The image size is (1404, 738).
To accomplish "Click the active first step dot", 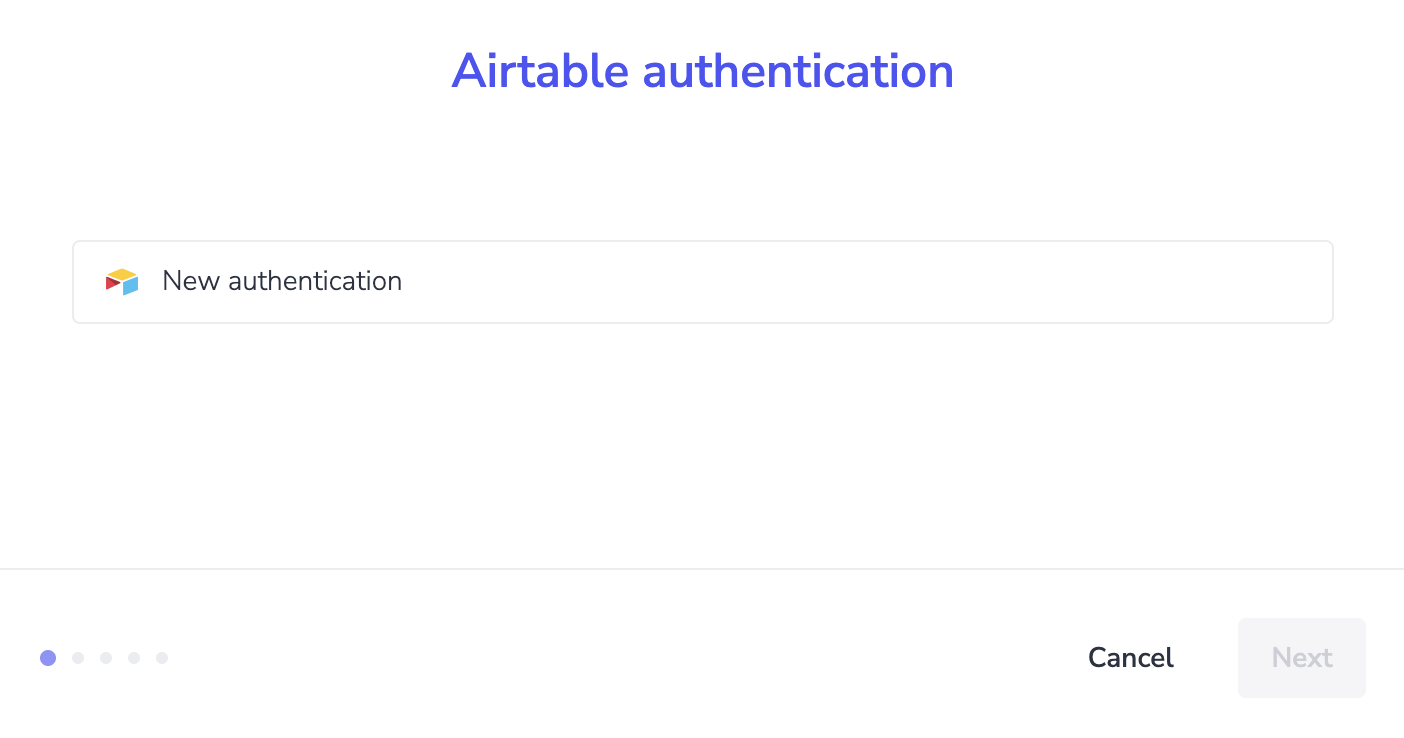I will 48,658.
